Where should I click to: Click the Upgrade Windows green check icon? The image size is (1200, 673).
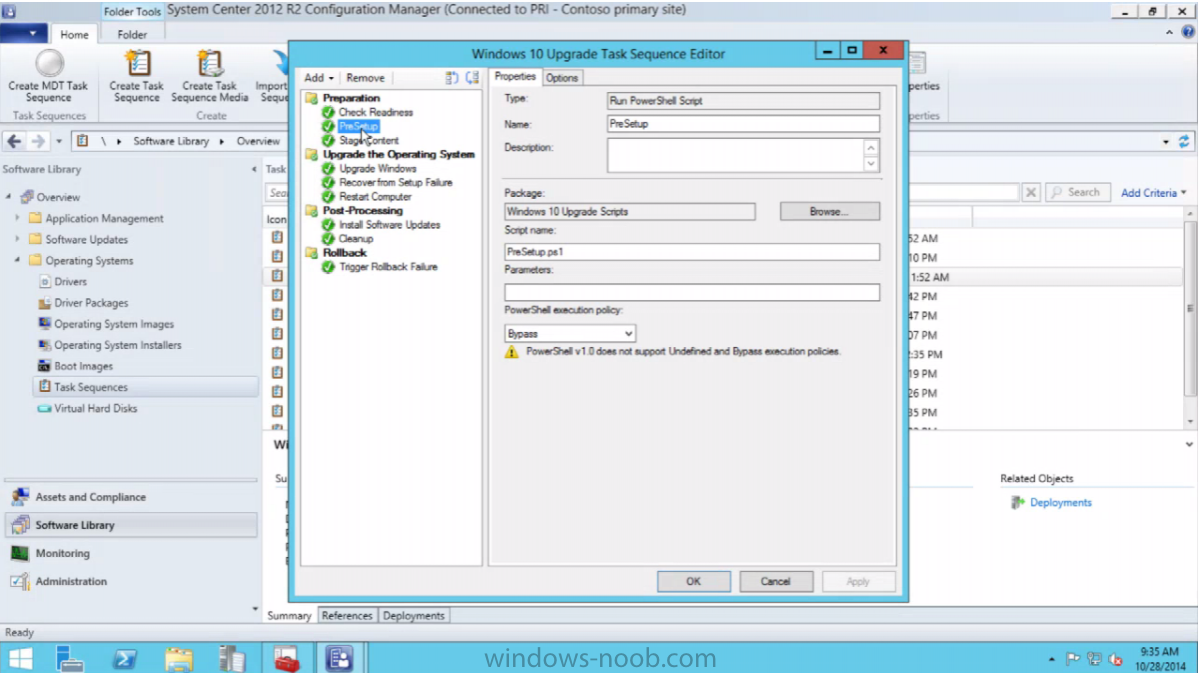[x=328, y=168]
